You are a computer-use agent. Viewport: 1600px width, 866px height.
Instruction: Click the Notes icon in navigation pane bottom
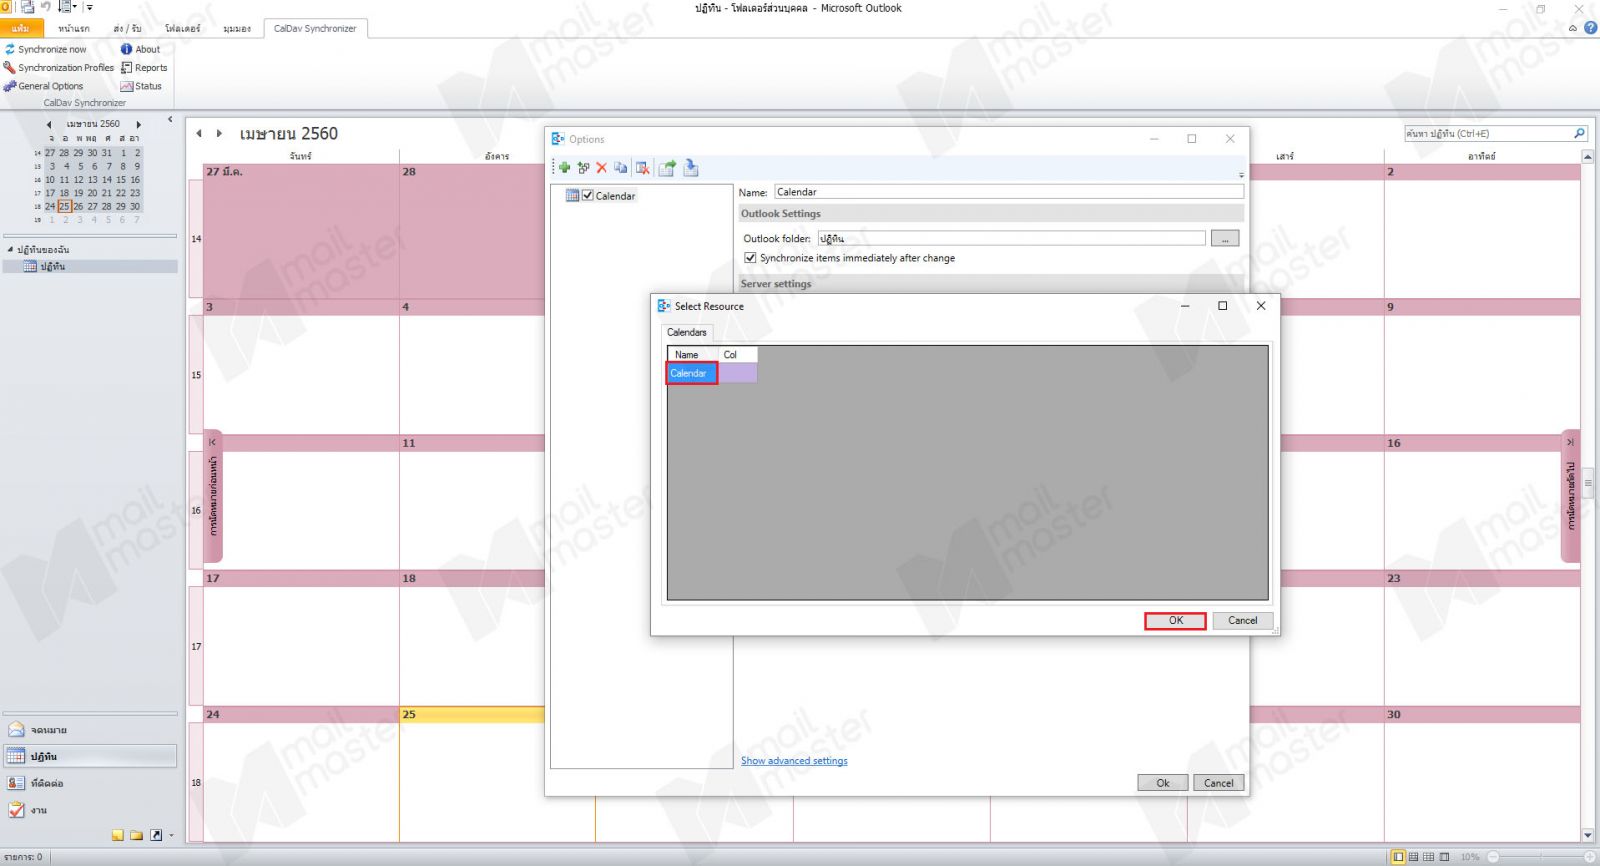(118, 835)
